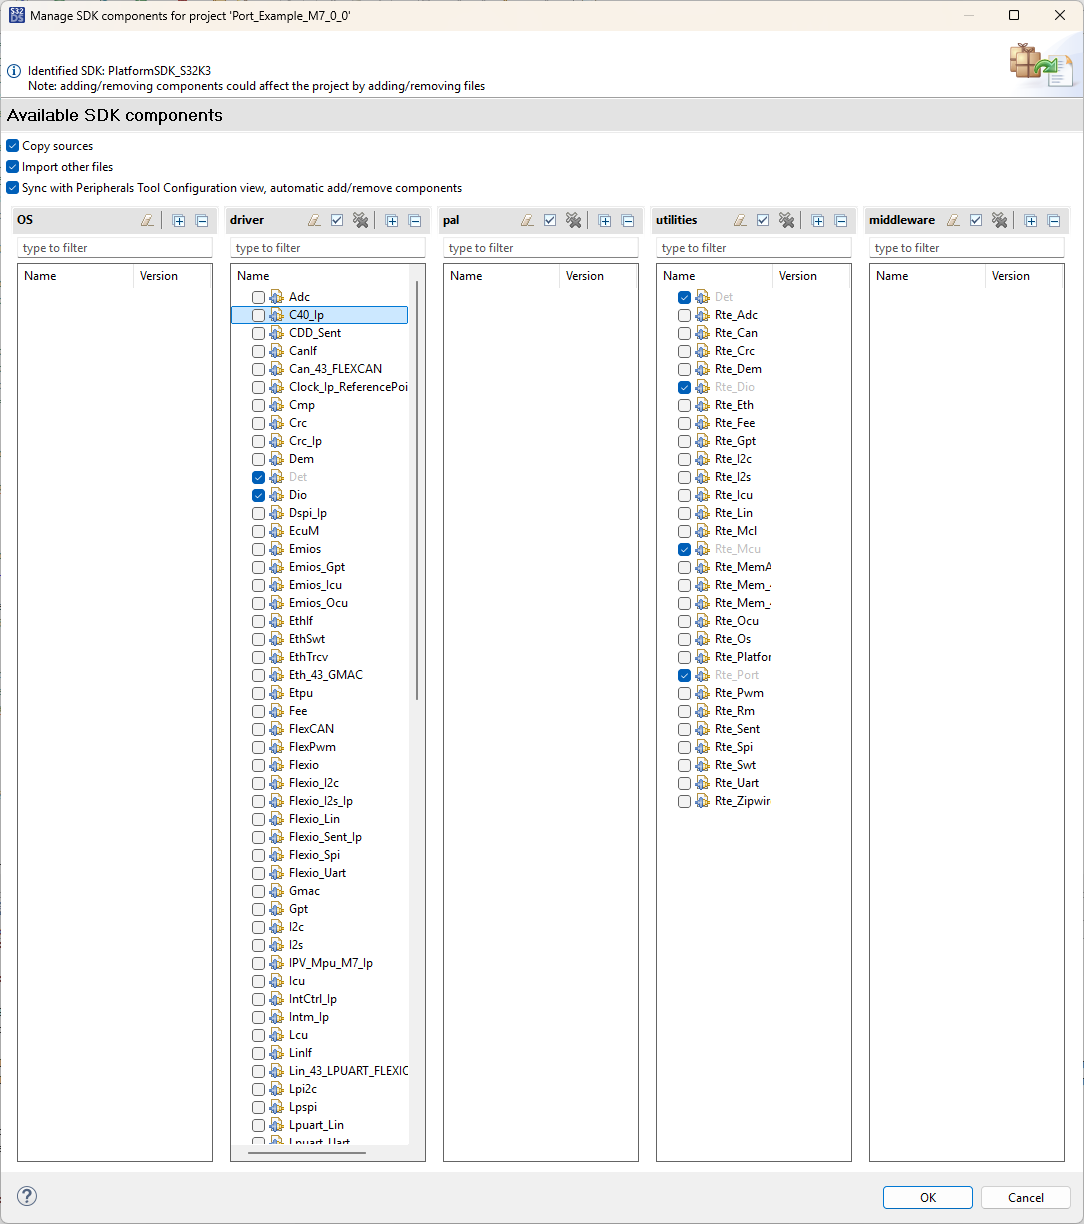This screenshot has height=1224, width=1084.
Task: Uncheck the Dio driver component
Action: pyautogui.click(x=258, y=495)
